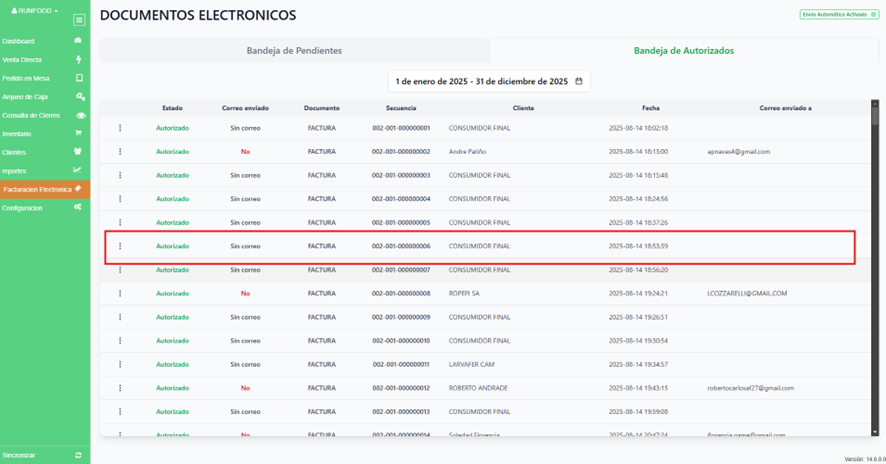Click the people icon beside Clientes
Image resolution: width=886 pixels, height=464 pixels.
click(x=78, y=151)
